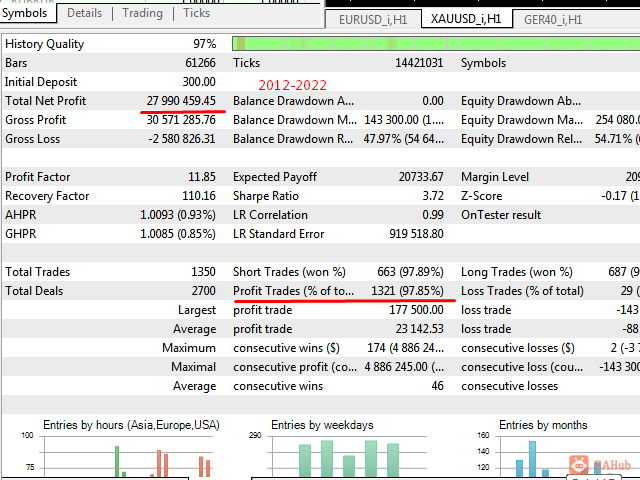Select Gross Loss value -2 580 826.31
The width and height of the screenshot is (640, 480).
tap(182, 139)
